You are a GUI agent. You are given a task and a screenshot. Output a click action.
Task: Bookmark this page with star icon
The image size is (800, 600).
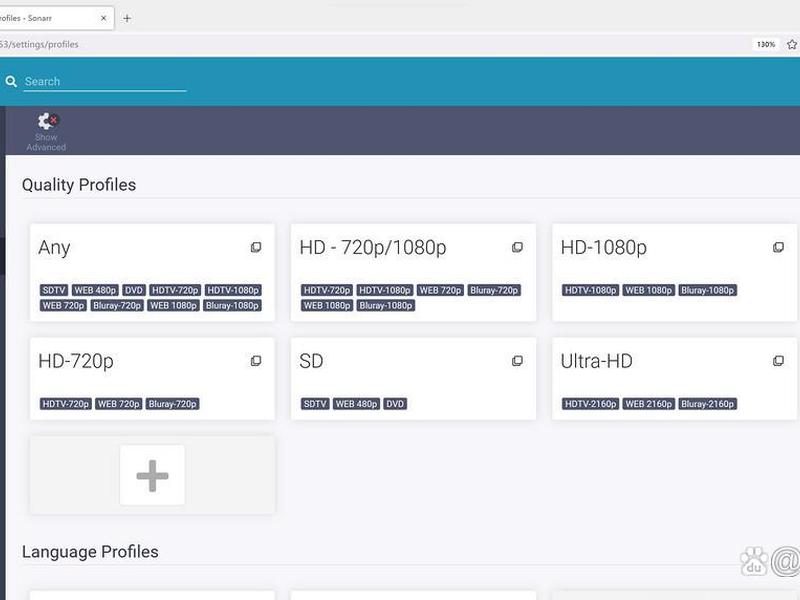(792, 44)
